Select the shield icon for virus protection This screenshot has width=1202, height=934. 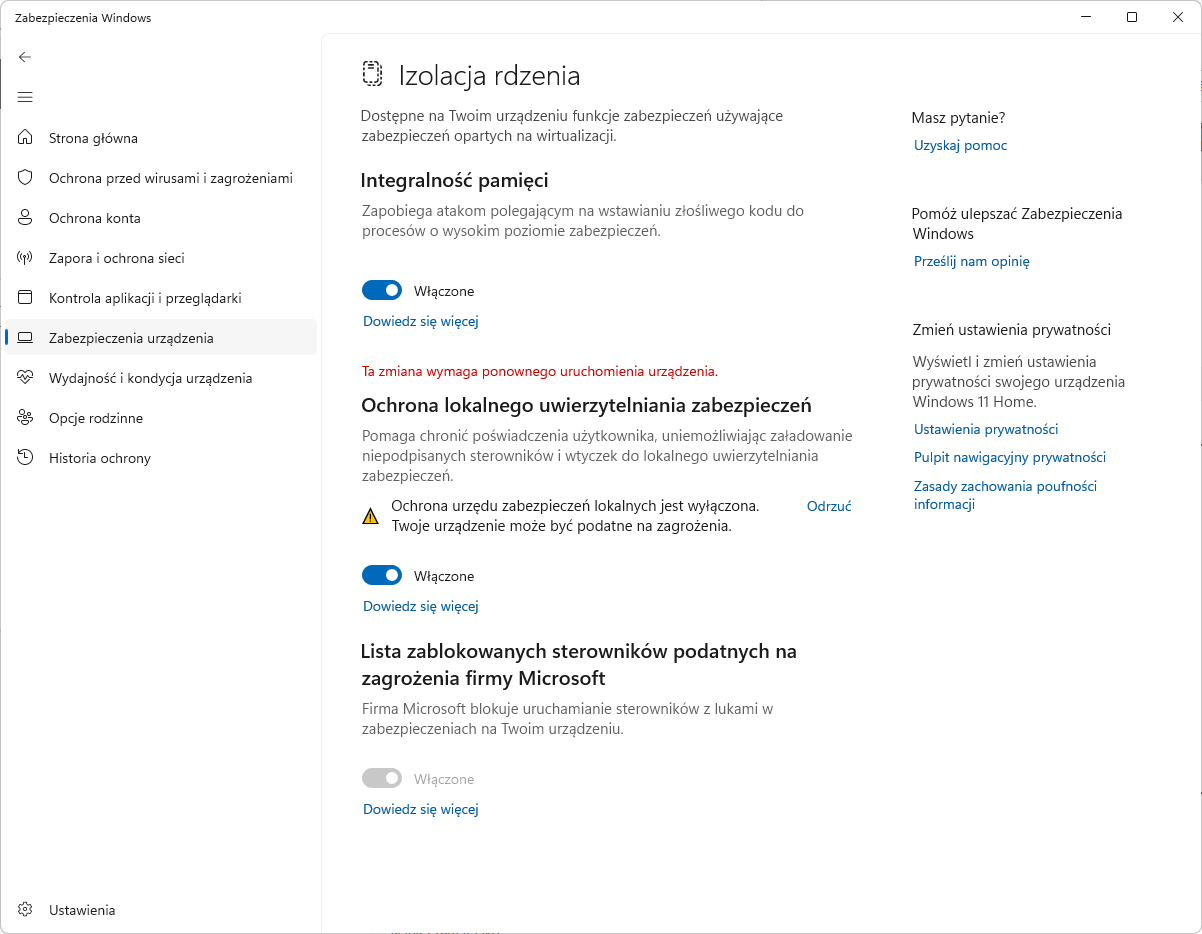pyautogui.click(x=26, y=178)
